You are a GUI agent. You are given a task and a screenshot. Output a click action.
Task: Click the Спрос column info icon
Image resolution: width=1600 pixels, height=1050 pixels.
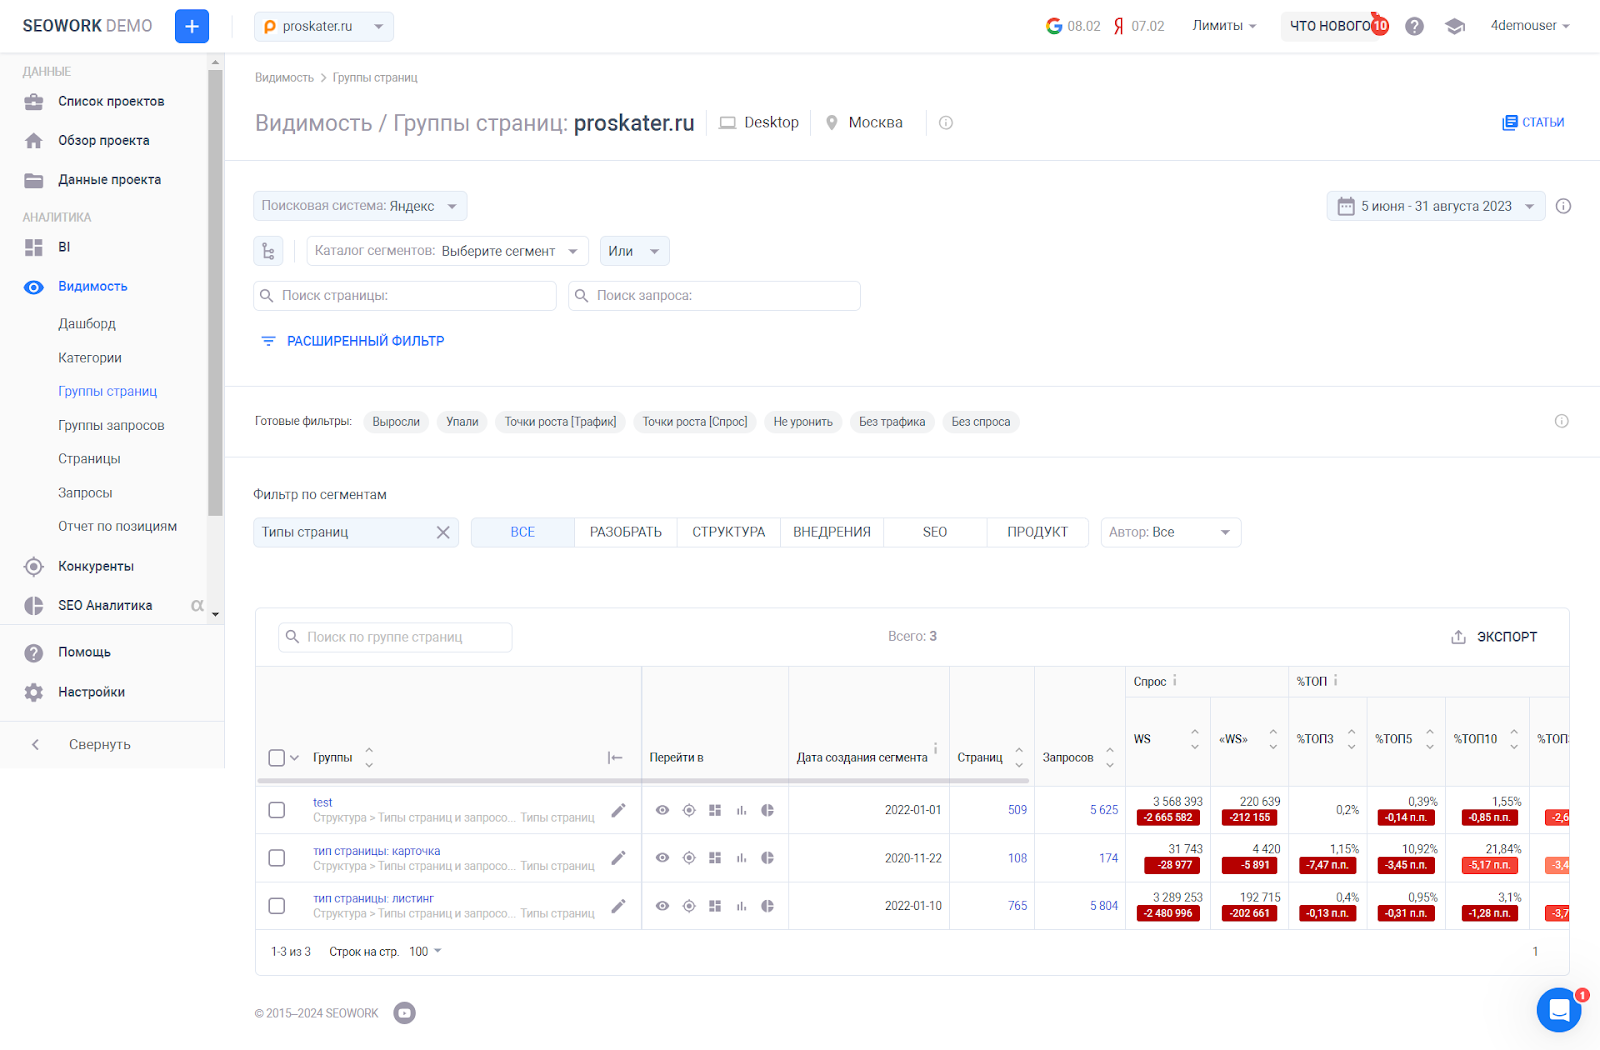coord(1175,681)
